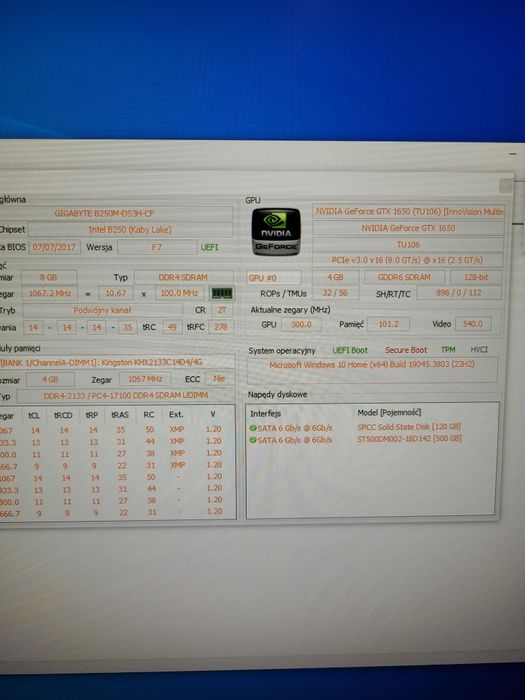Click the tRCD column header
The height and width of the screenshot is (700, 525).
point(63,415)
